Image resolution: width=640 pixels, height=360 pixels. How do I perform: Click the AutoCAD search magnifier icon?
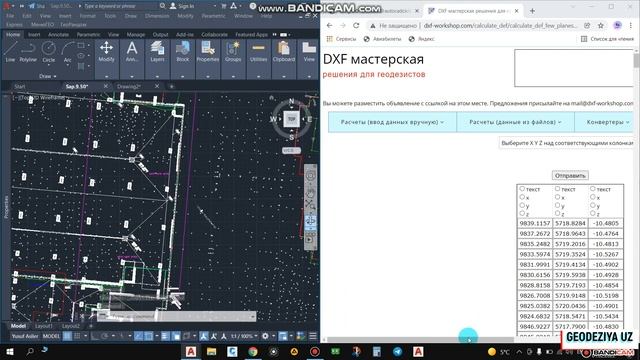pyautogui.click(x=162, y=6)
